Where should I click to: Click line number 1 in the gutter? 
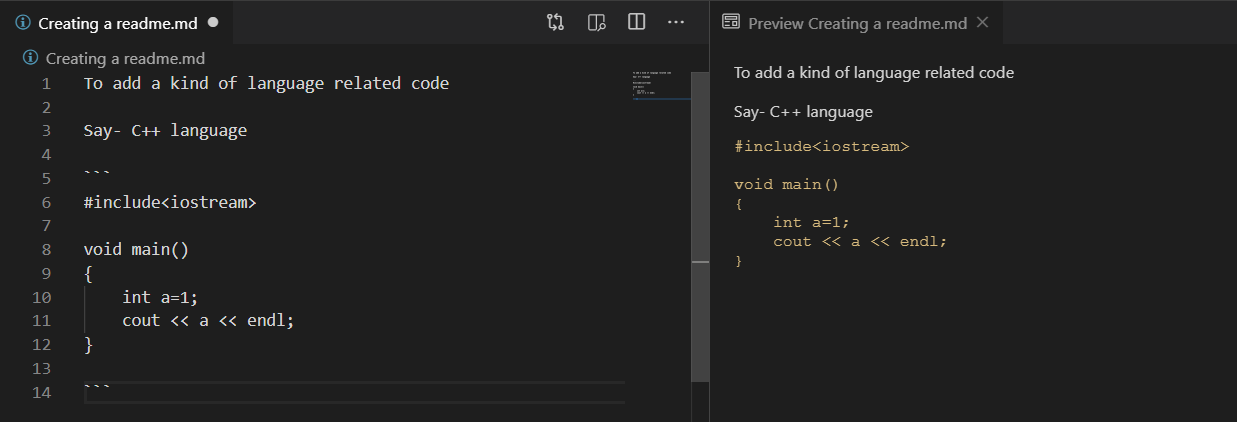(x=46, y=83)
